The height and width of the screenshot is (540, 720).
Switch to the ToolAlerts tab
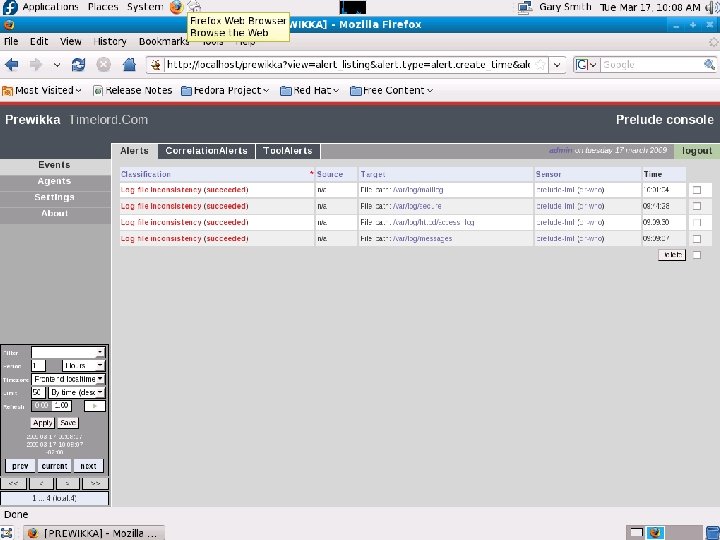click(288, 151)
